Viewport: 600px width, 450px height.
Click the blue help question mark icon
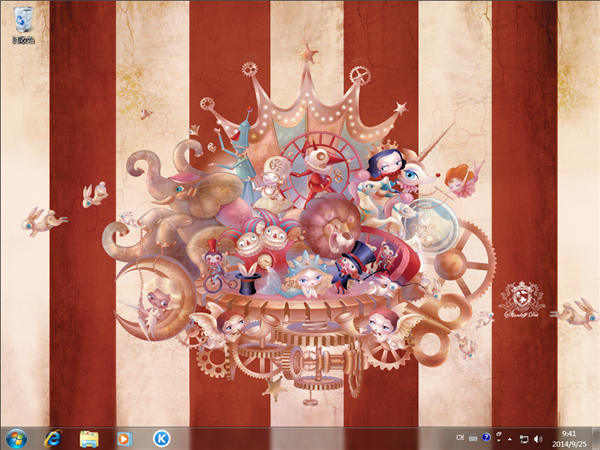(x=486, y=437)
